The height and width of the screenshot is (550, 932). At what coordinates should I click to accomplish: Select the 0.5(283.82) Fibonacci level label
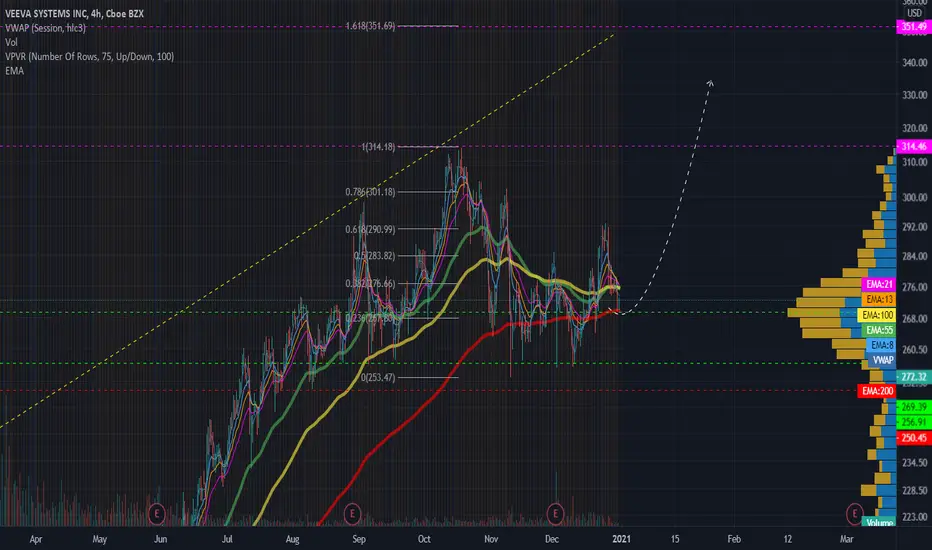[x=374, y=256]
